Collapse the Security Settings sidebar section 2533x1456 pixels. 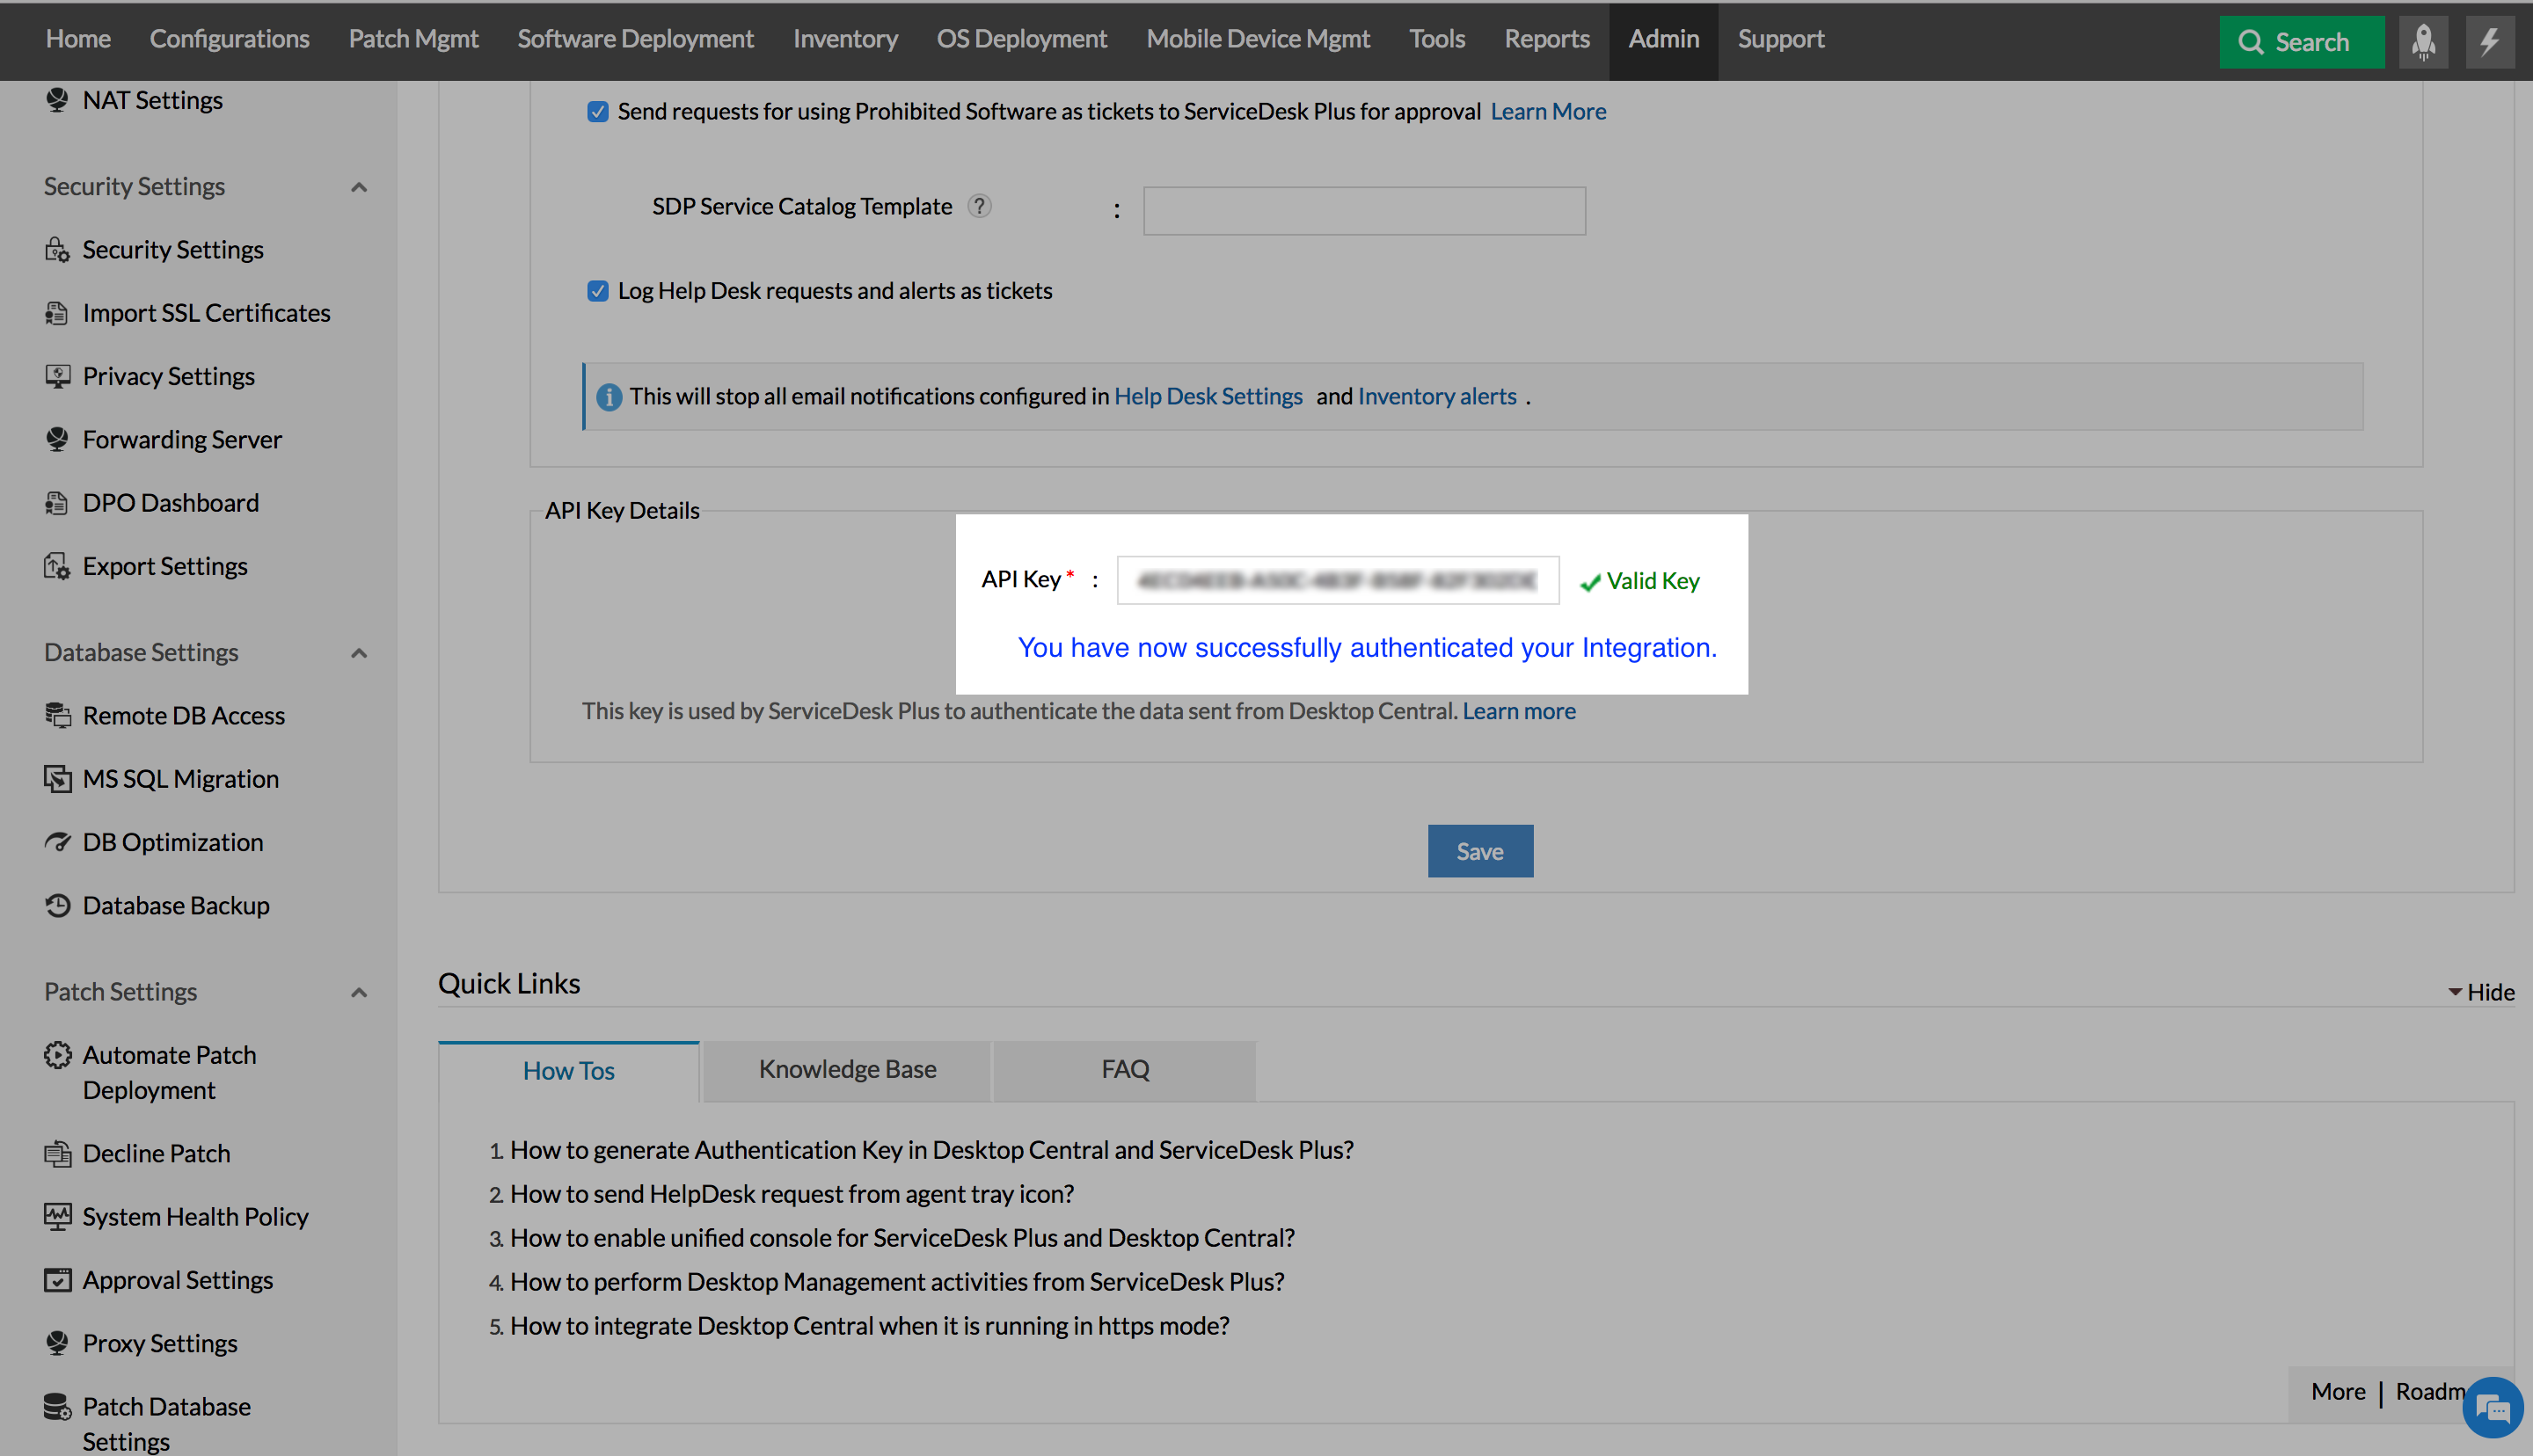[359, 187]
